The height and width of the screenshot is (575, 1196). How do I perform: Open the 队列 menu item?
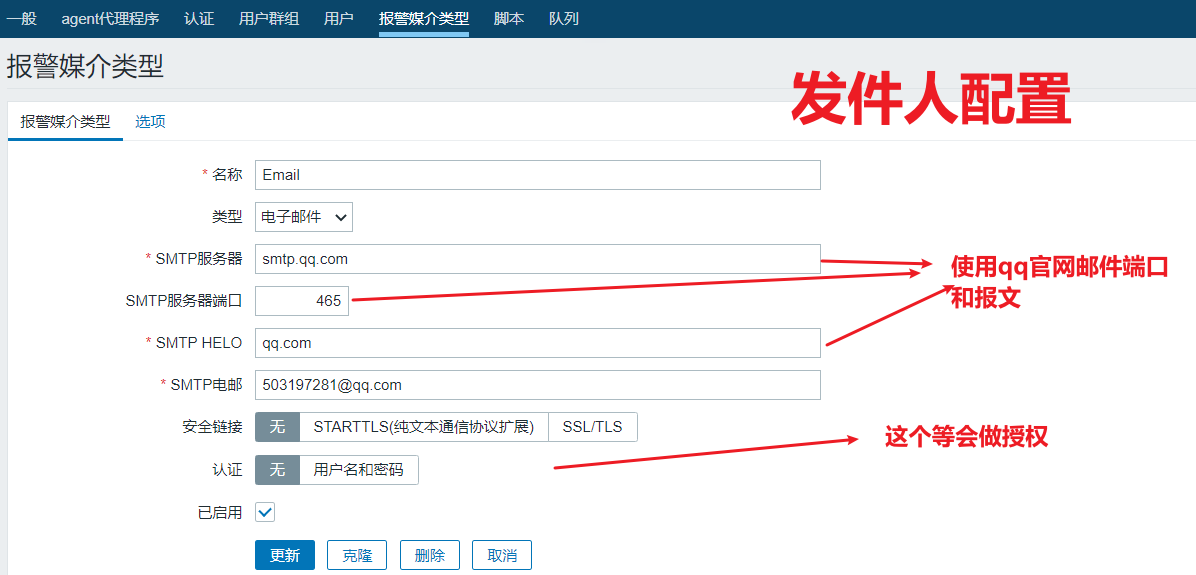tap(564, 19)
